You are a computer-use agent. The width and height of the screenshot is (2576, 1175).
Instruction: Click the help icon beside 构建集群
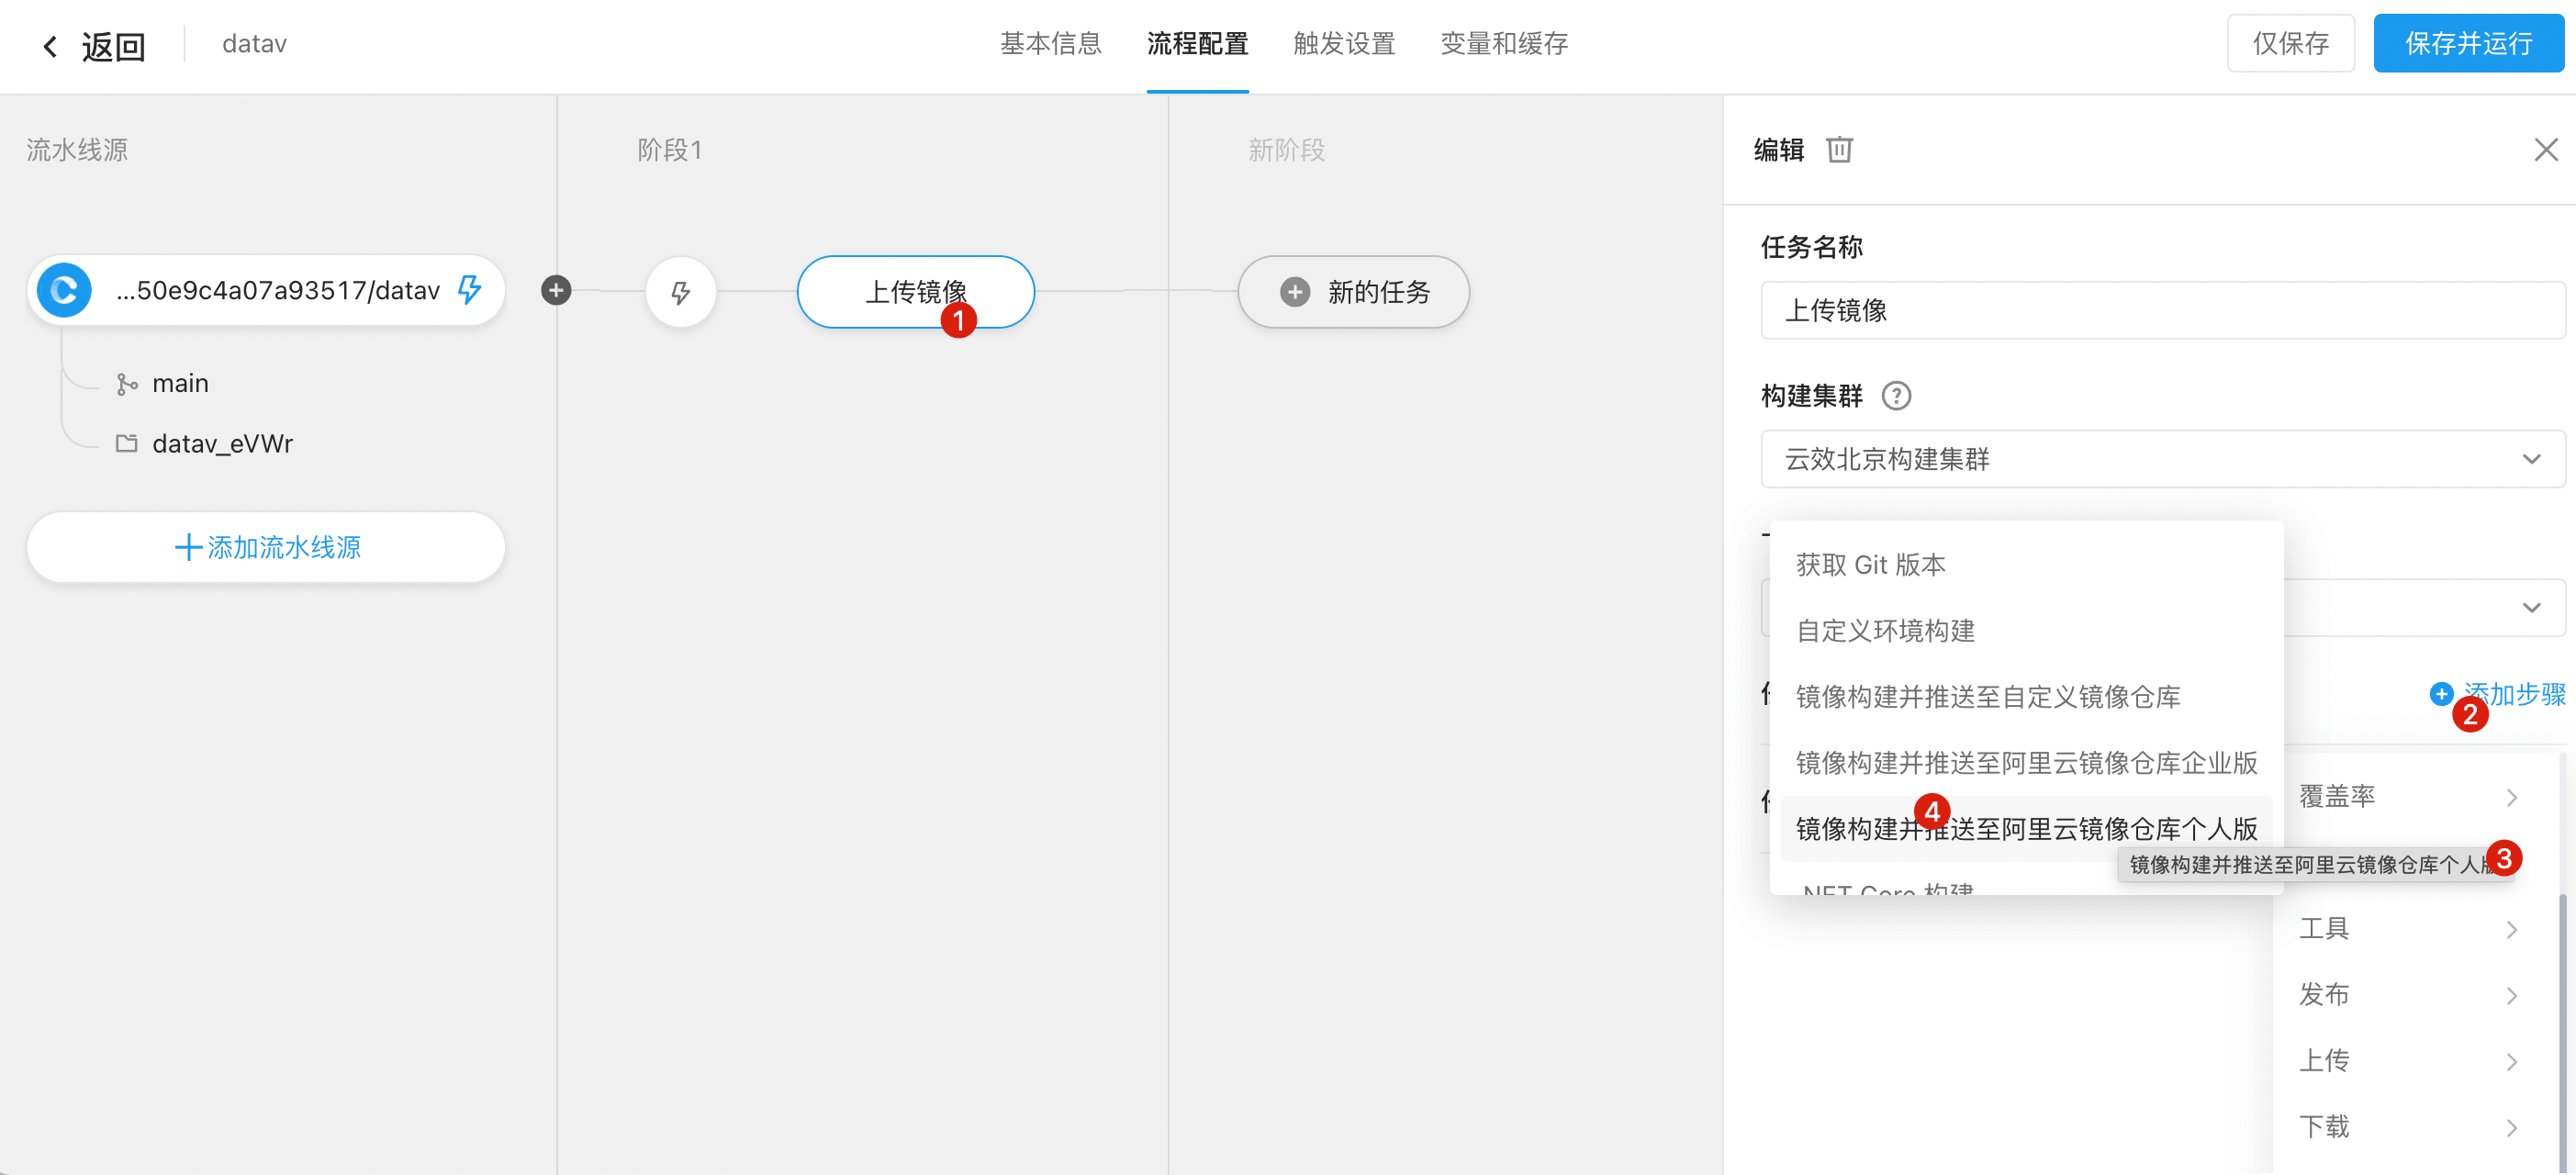pyautogui.click(x=1895, y=396)
